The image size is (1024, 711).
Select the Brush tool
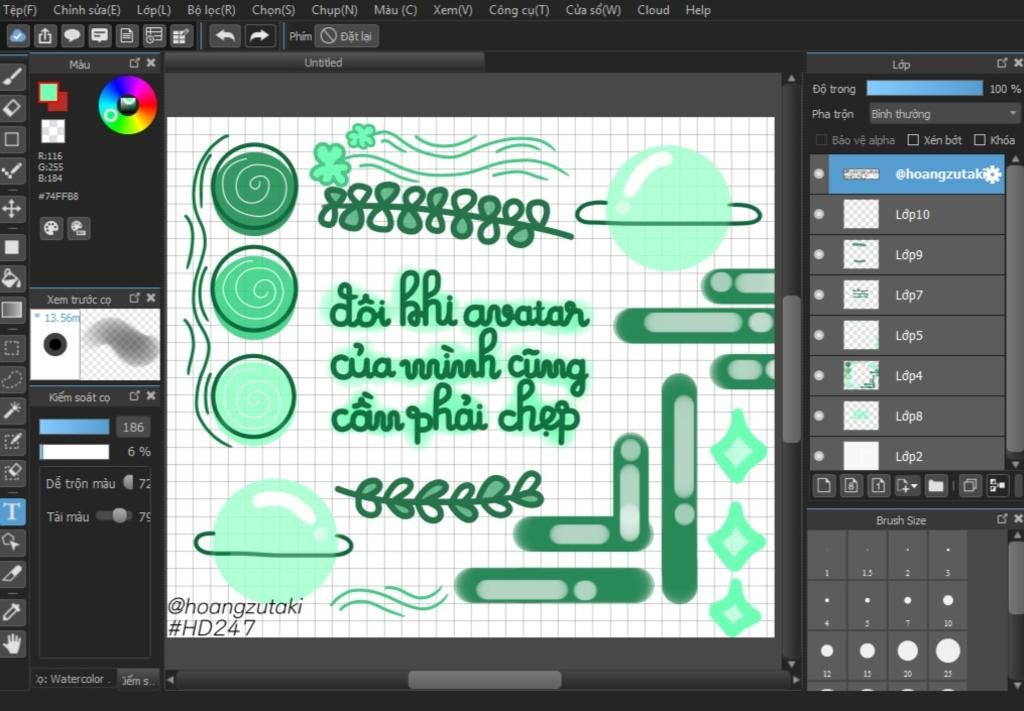point(12,78)
